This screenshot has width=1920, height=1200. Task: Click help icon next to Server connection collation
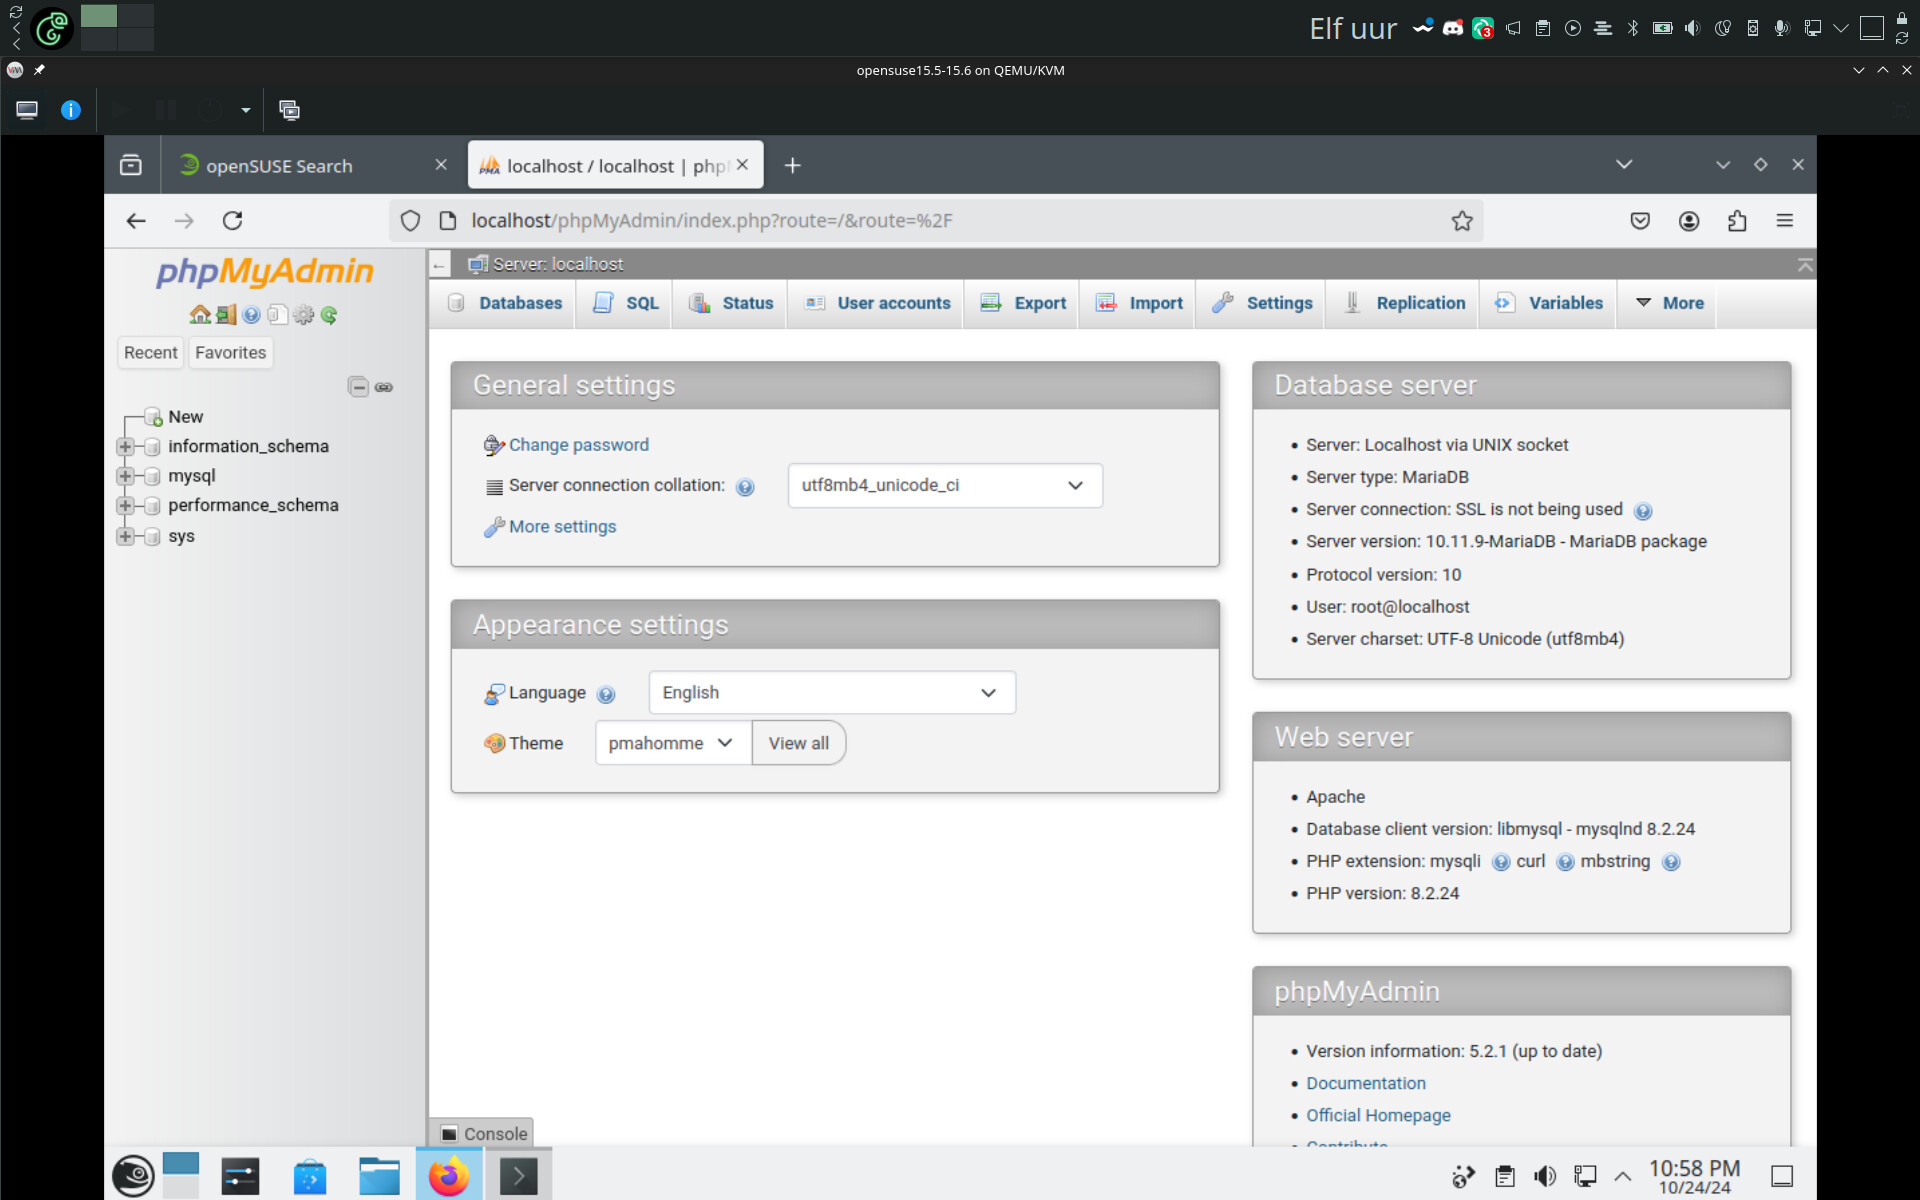745,487
